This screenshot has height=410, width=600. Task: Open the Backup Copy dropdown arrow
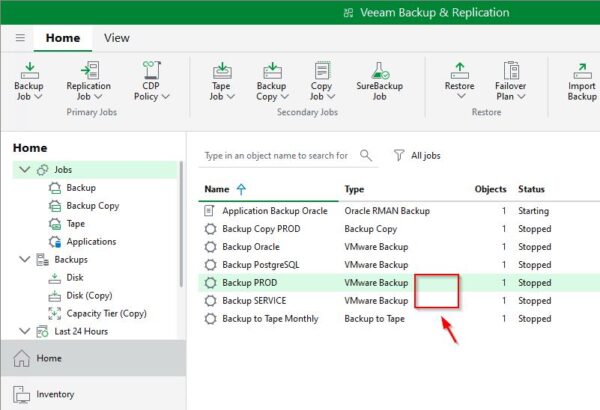(x=284, y=96)
